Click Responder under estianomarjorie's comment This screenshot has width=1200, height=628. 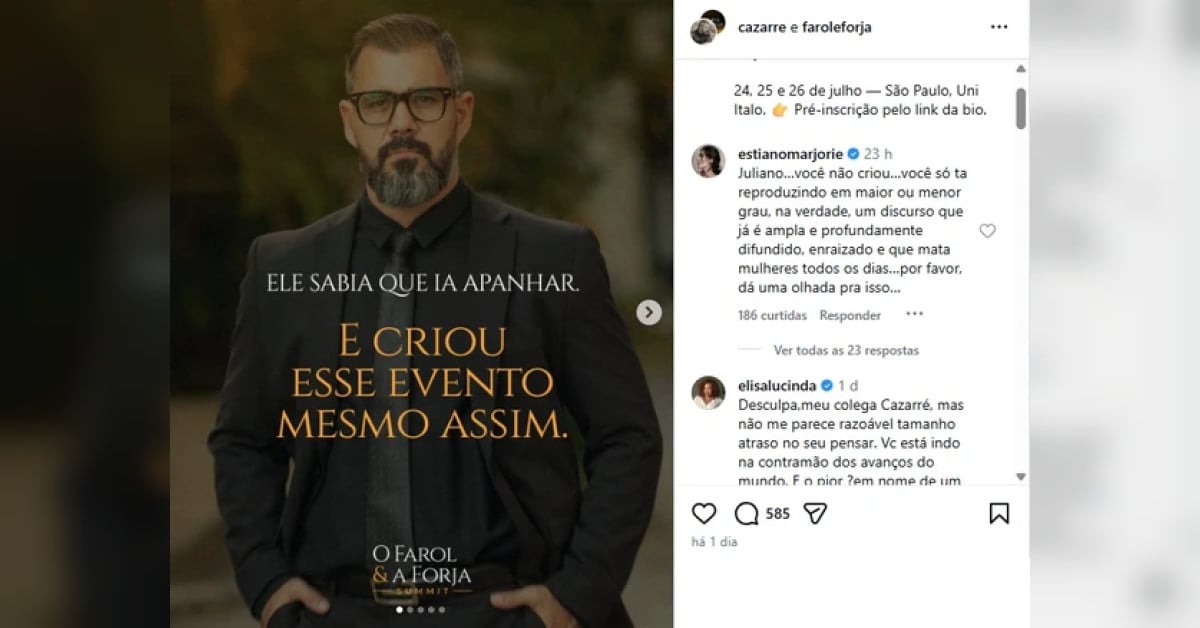click(x=850, y=315)
